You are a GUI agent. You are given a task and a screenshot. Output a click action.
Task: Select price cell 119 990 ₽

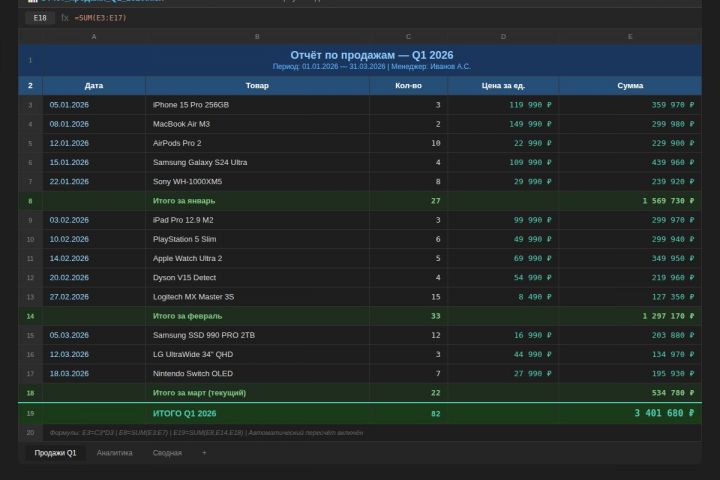tap(503, 105)
